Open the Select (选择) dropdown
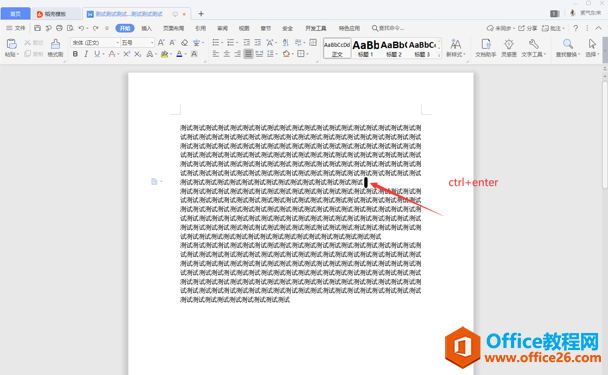Image resolution: width=608 pixels, height=375 pixels. (x=592, y=48)
